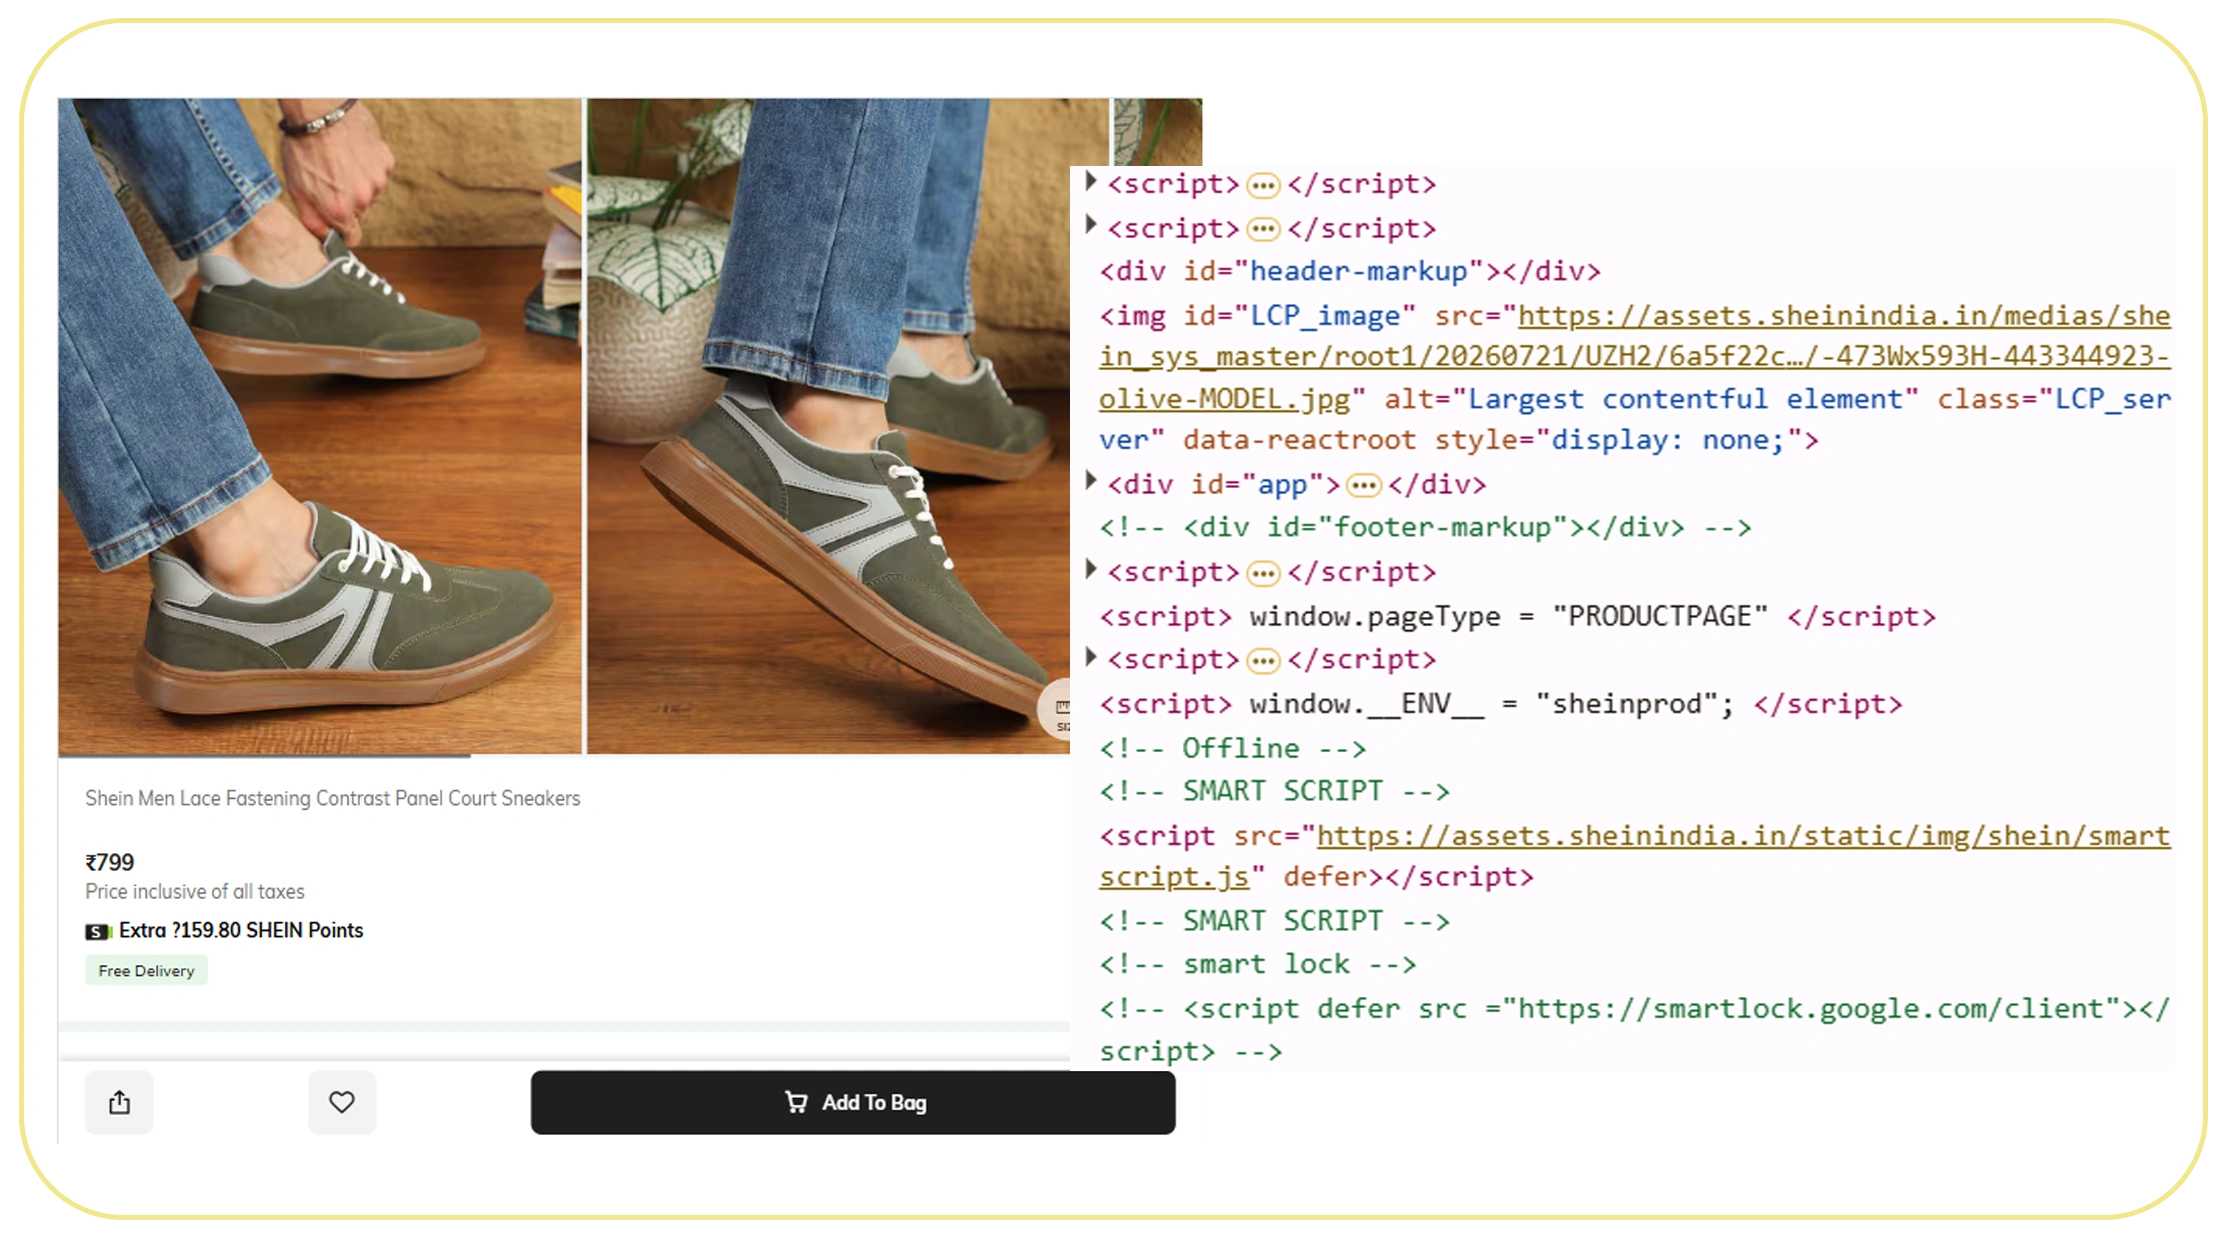2223x1240 pixels.
Task: Tap the heart wishlist icon
Action: coord(342,1102)
